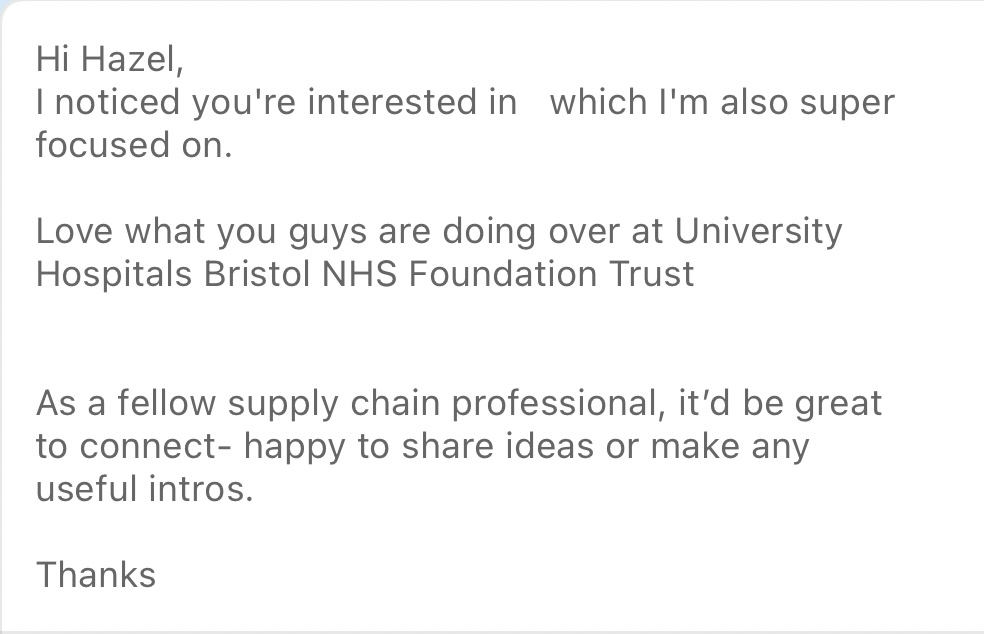Click the word "University" in the message
The height and width of the screenshot is (634, 984).
coord(759,231)
